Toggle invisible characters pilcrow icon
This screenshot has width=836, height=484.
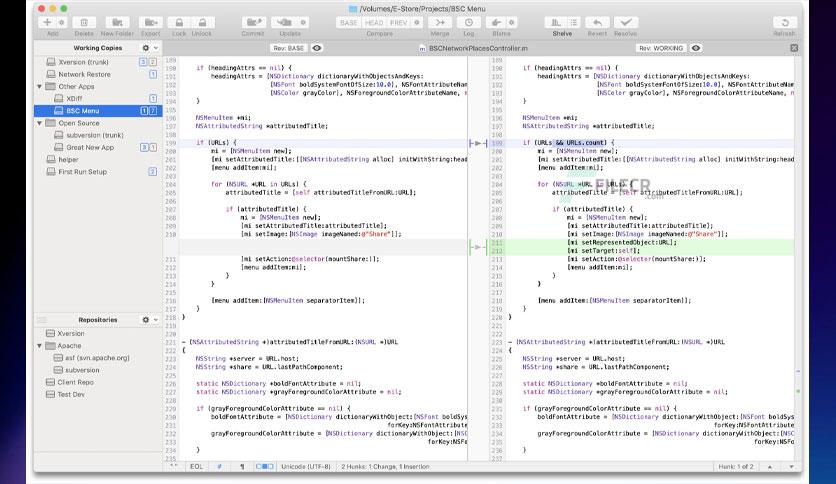(242, 467)
